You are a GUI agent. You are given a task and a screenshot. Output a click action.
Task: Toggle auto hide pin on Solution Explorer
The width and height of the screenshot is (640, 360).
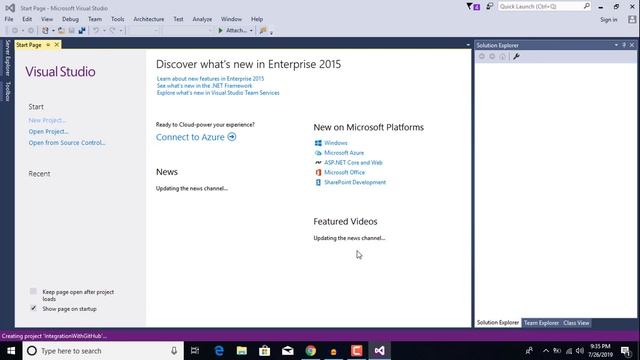(x=624, y=45)
